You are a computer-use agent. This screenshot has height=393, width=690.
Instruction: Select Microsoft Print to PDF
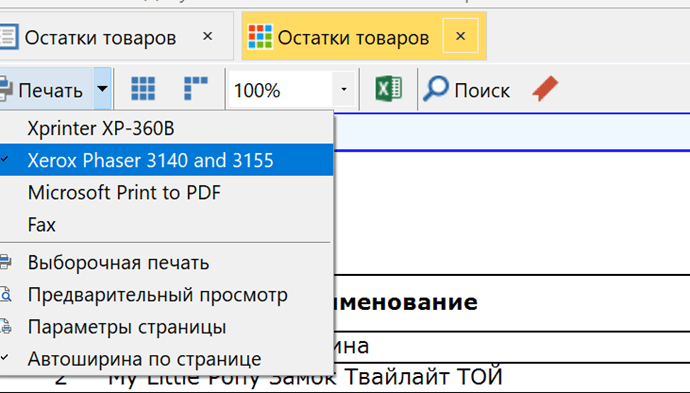[166, 192]
